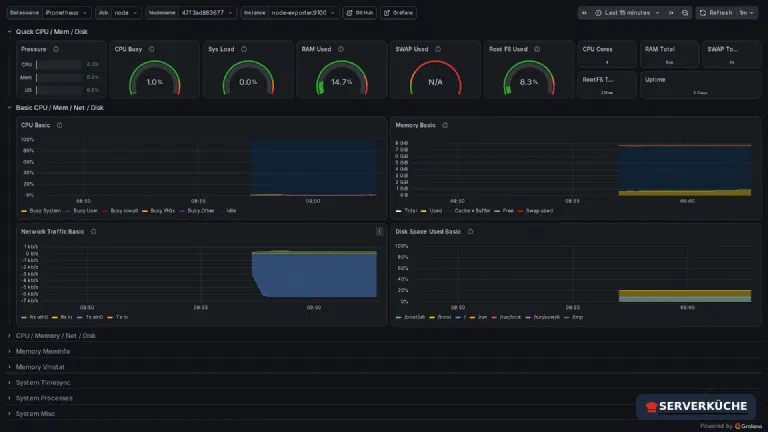Expand the Memory Meminfo row
The image size is (768, 432).
coord(43,352)
